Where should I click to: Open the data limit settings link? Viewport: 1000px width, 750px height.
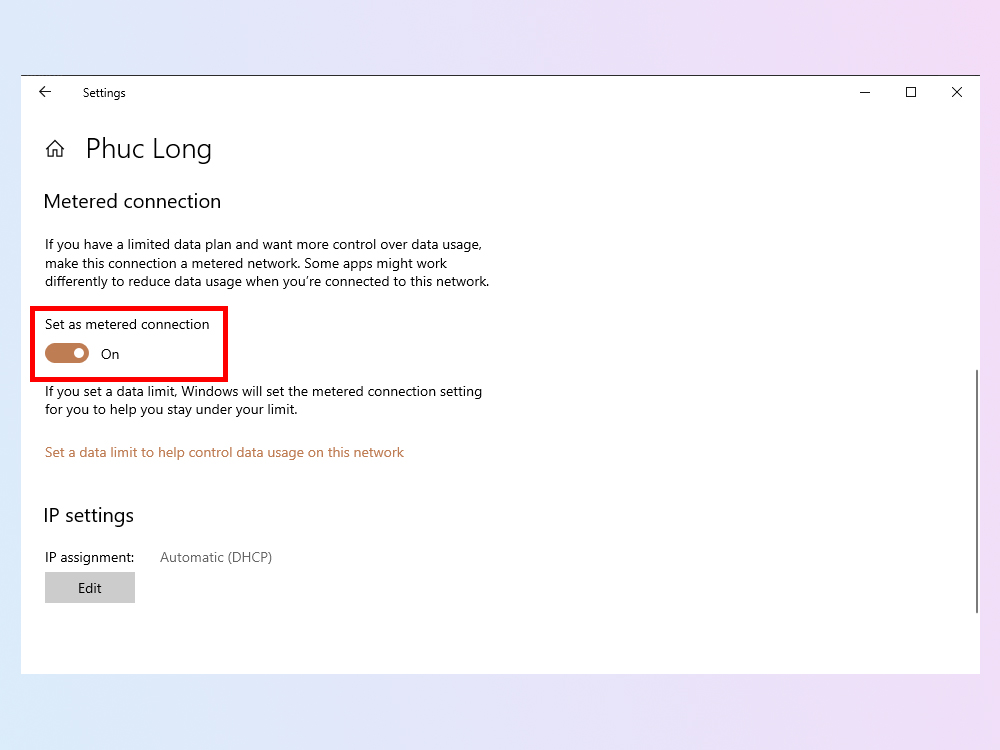pyautogui.click(x=224, y=452)
